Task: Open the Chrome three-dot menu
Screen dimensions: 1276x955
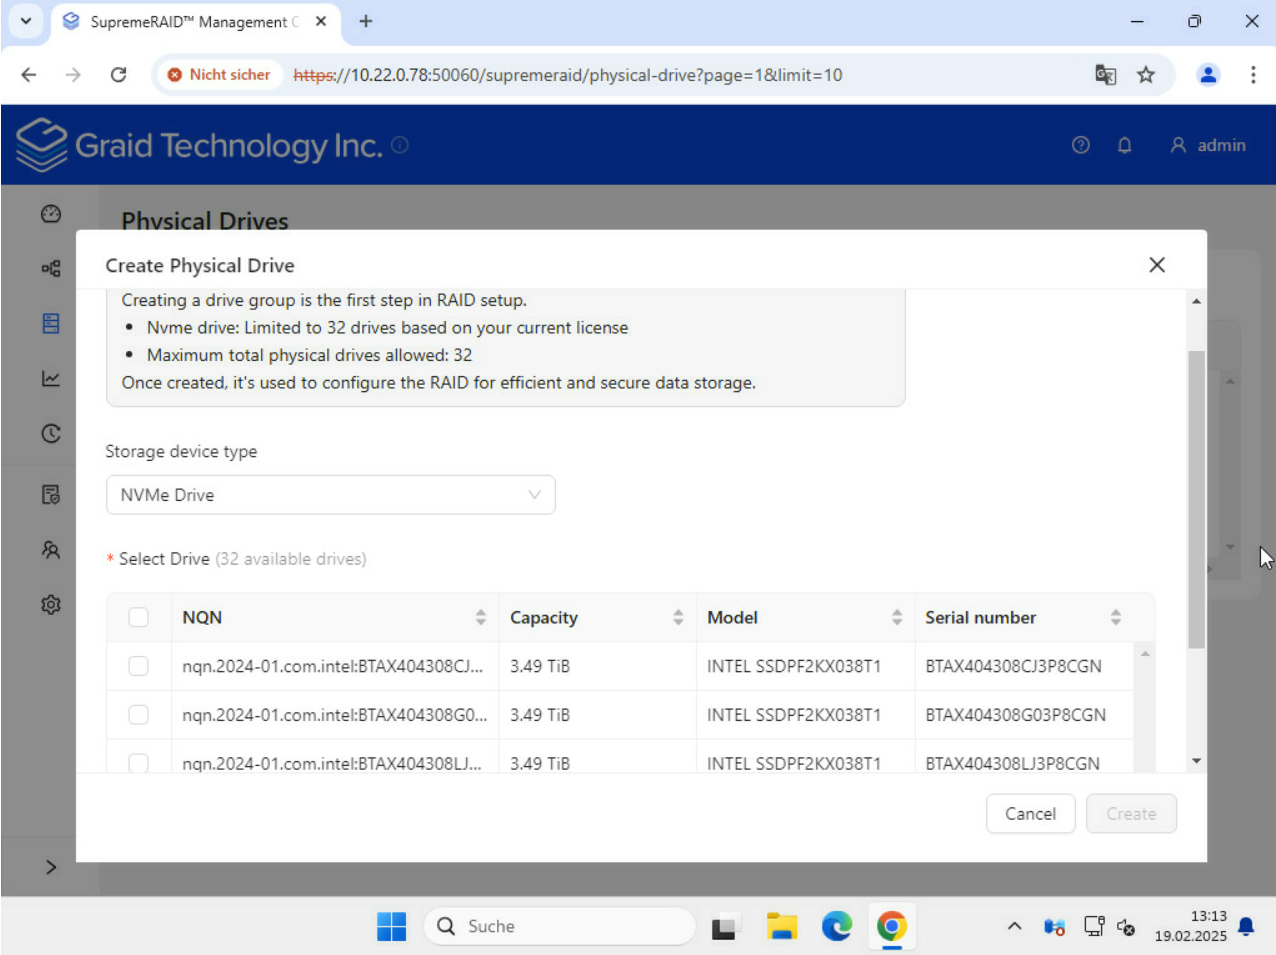Action: point(1252,75)
